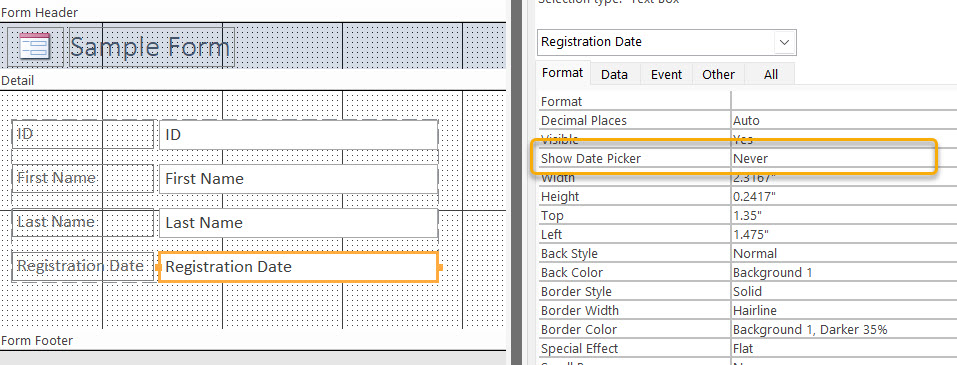Click the form logo icon in header
Viewport: 957px width, 365px height.
tap(34, 47)
